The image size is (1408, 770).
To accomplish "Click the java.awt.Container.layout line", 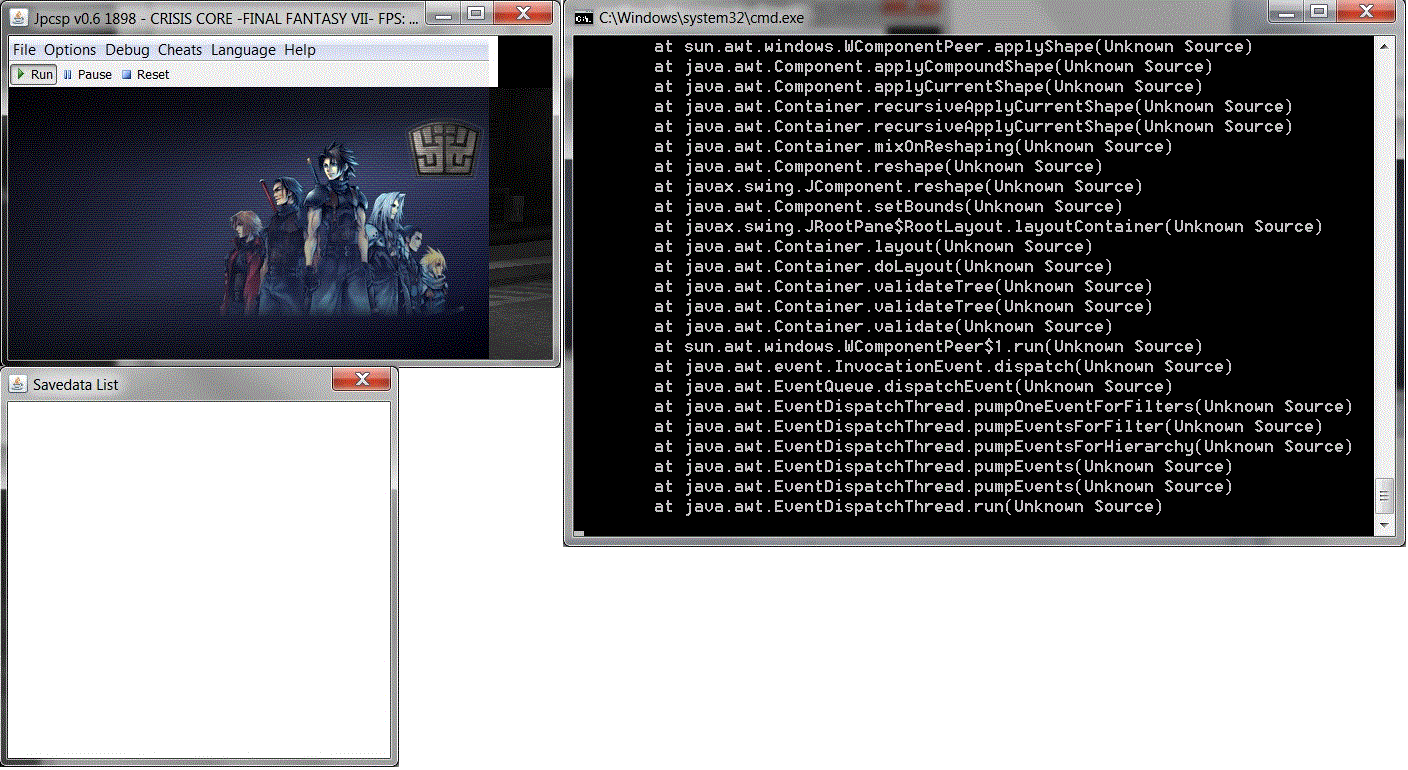I will 873,247.
